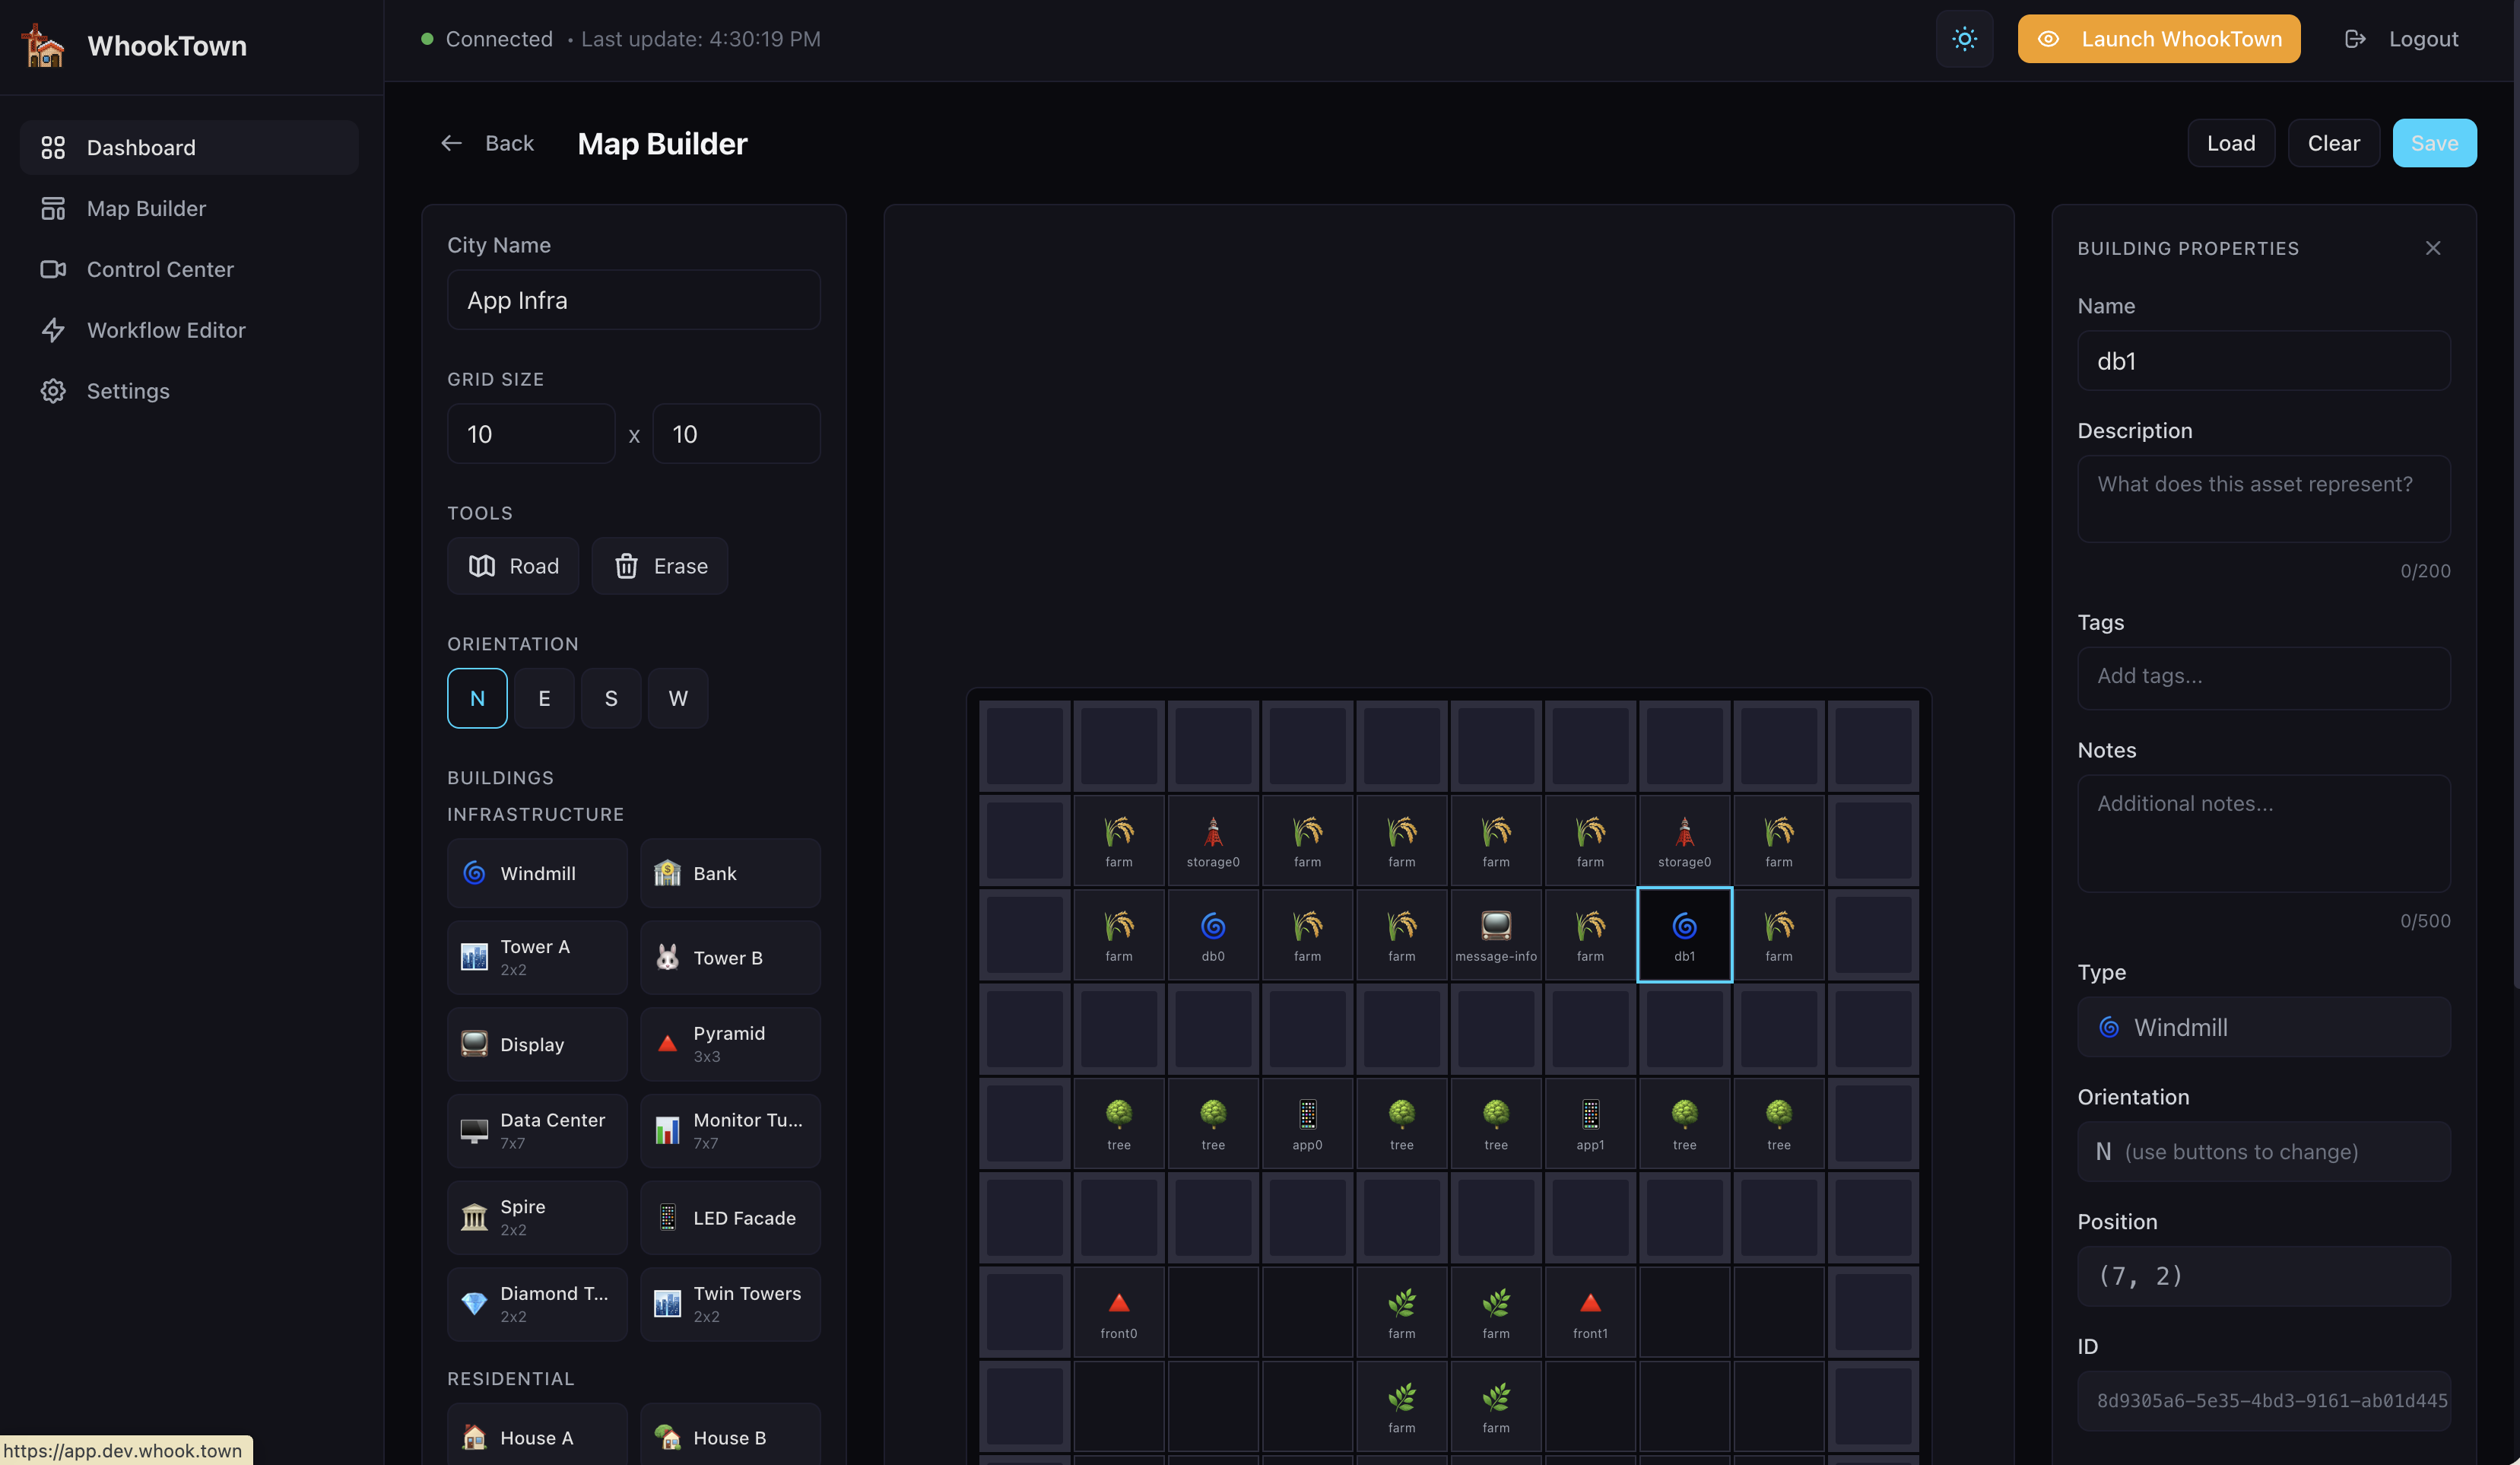Select the db0 windmill cell
2520x1465 pixels.
pos(1213,934)
